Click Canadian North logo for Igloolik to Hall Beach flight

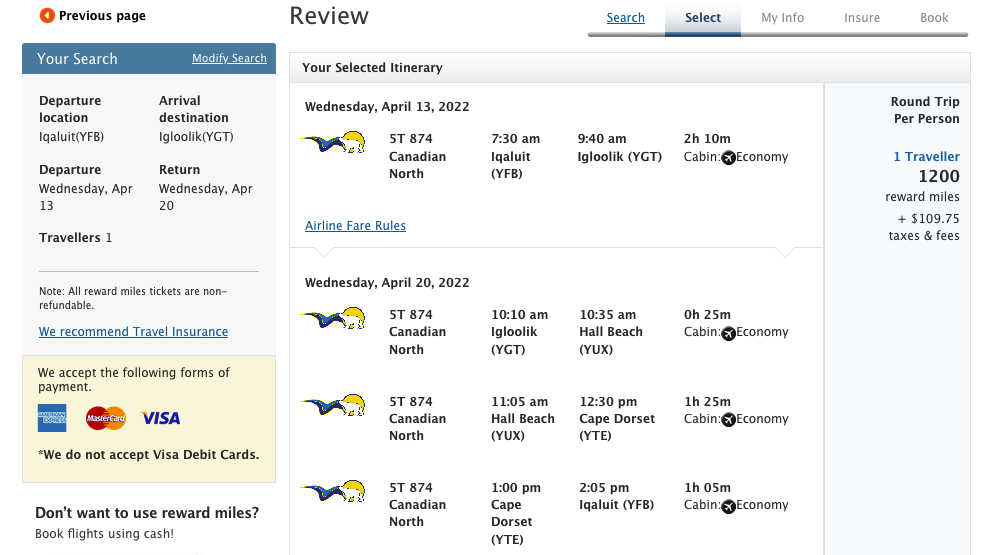pos(334,318)
